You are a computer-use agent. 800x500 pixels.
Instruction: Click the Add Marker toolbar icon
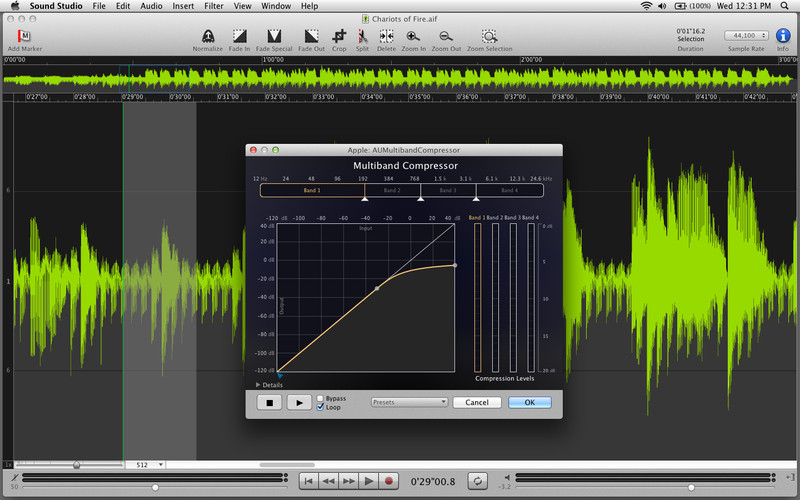tap(24, 36)
